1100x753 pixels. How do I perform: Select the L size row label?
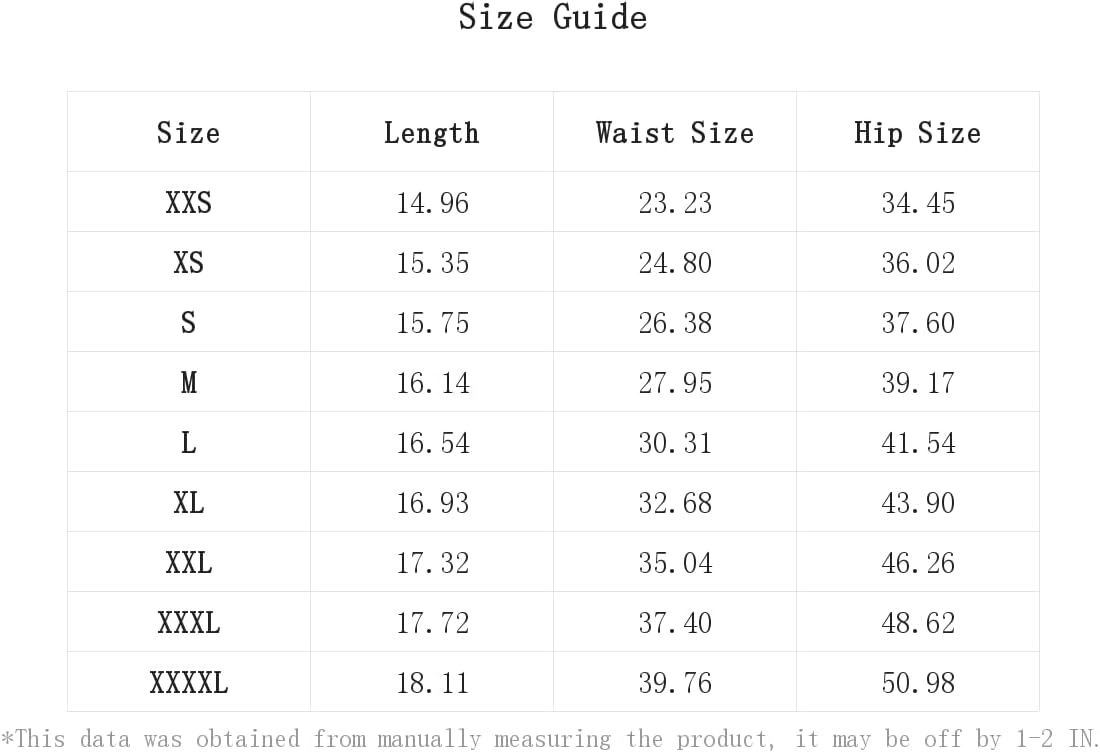[188, 443]
